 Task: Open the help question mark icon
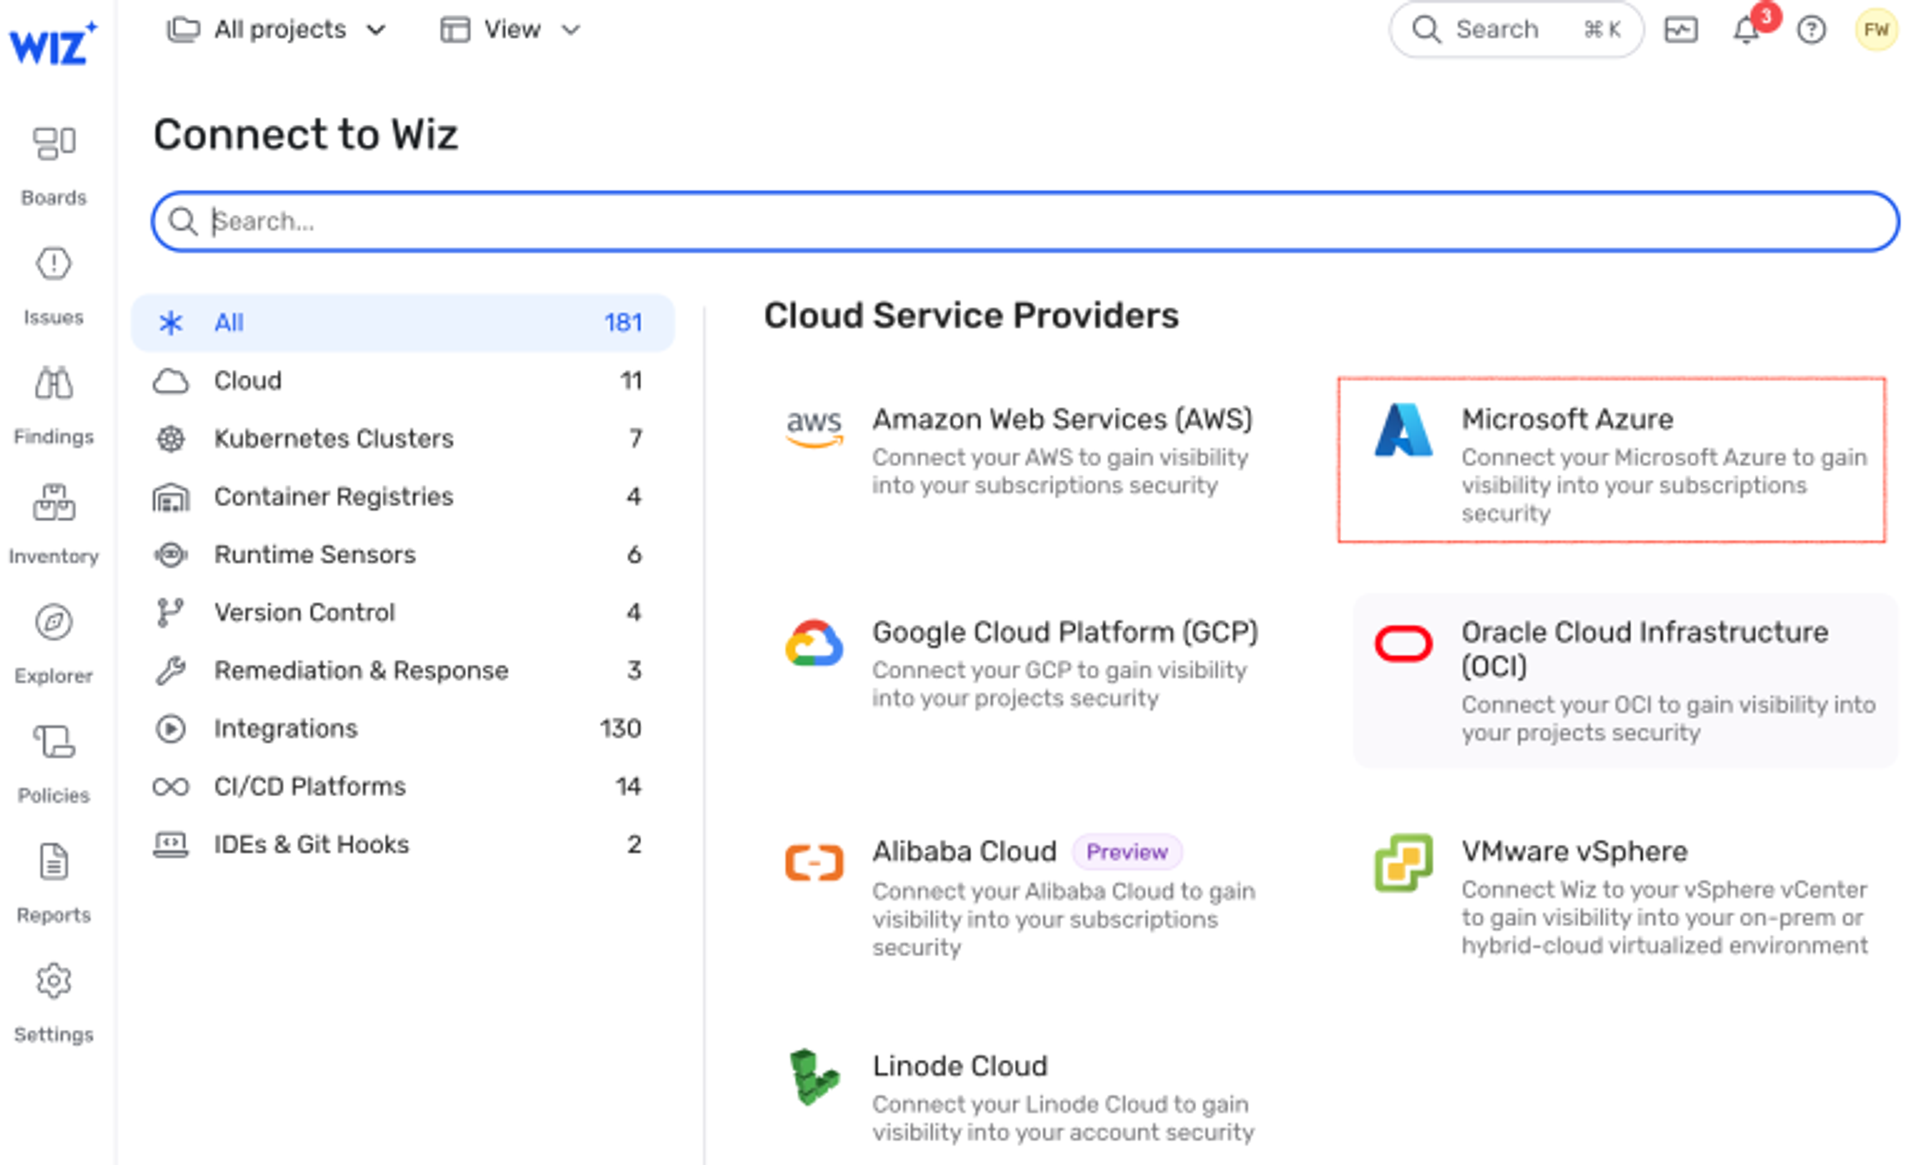[1811, 30]
